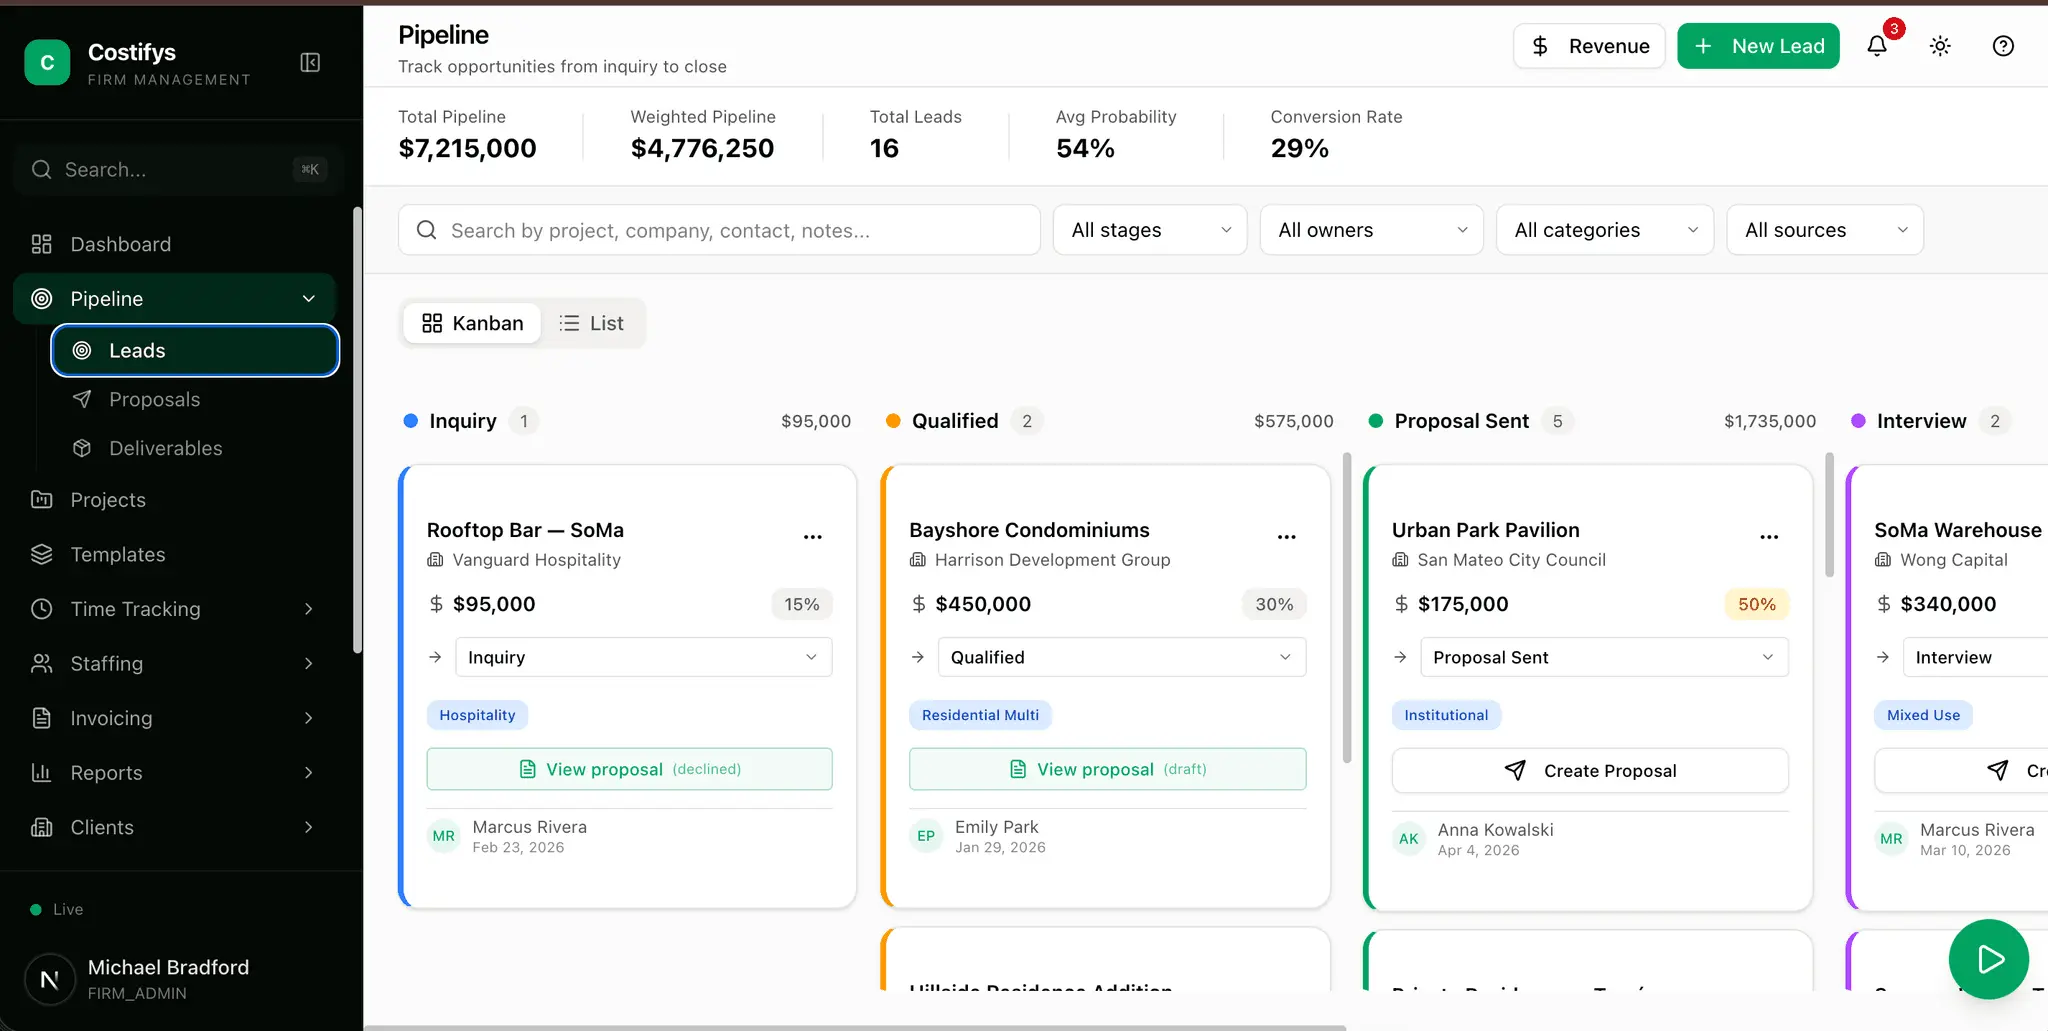Open Templates section
Image resolution: width=2048 pixels, height=1031 pixels.
[x=174, y=554]
